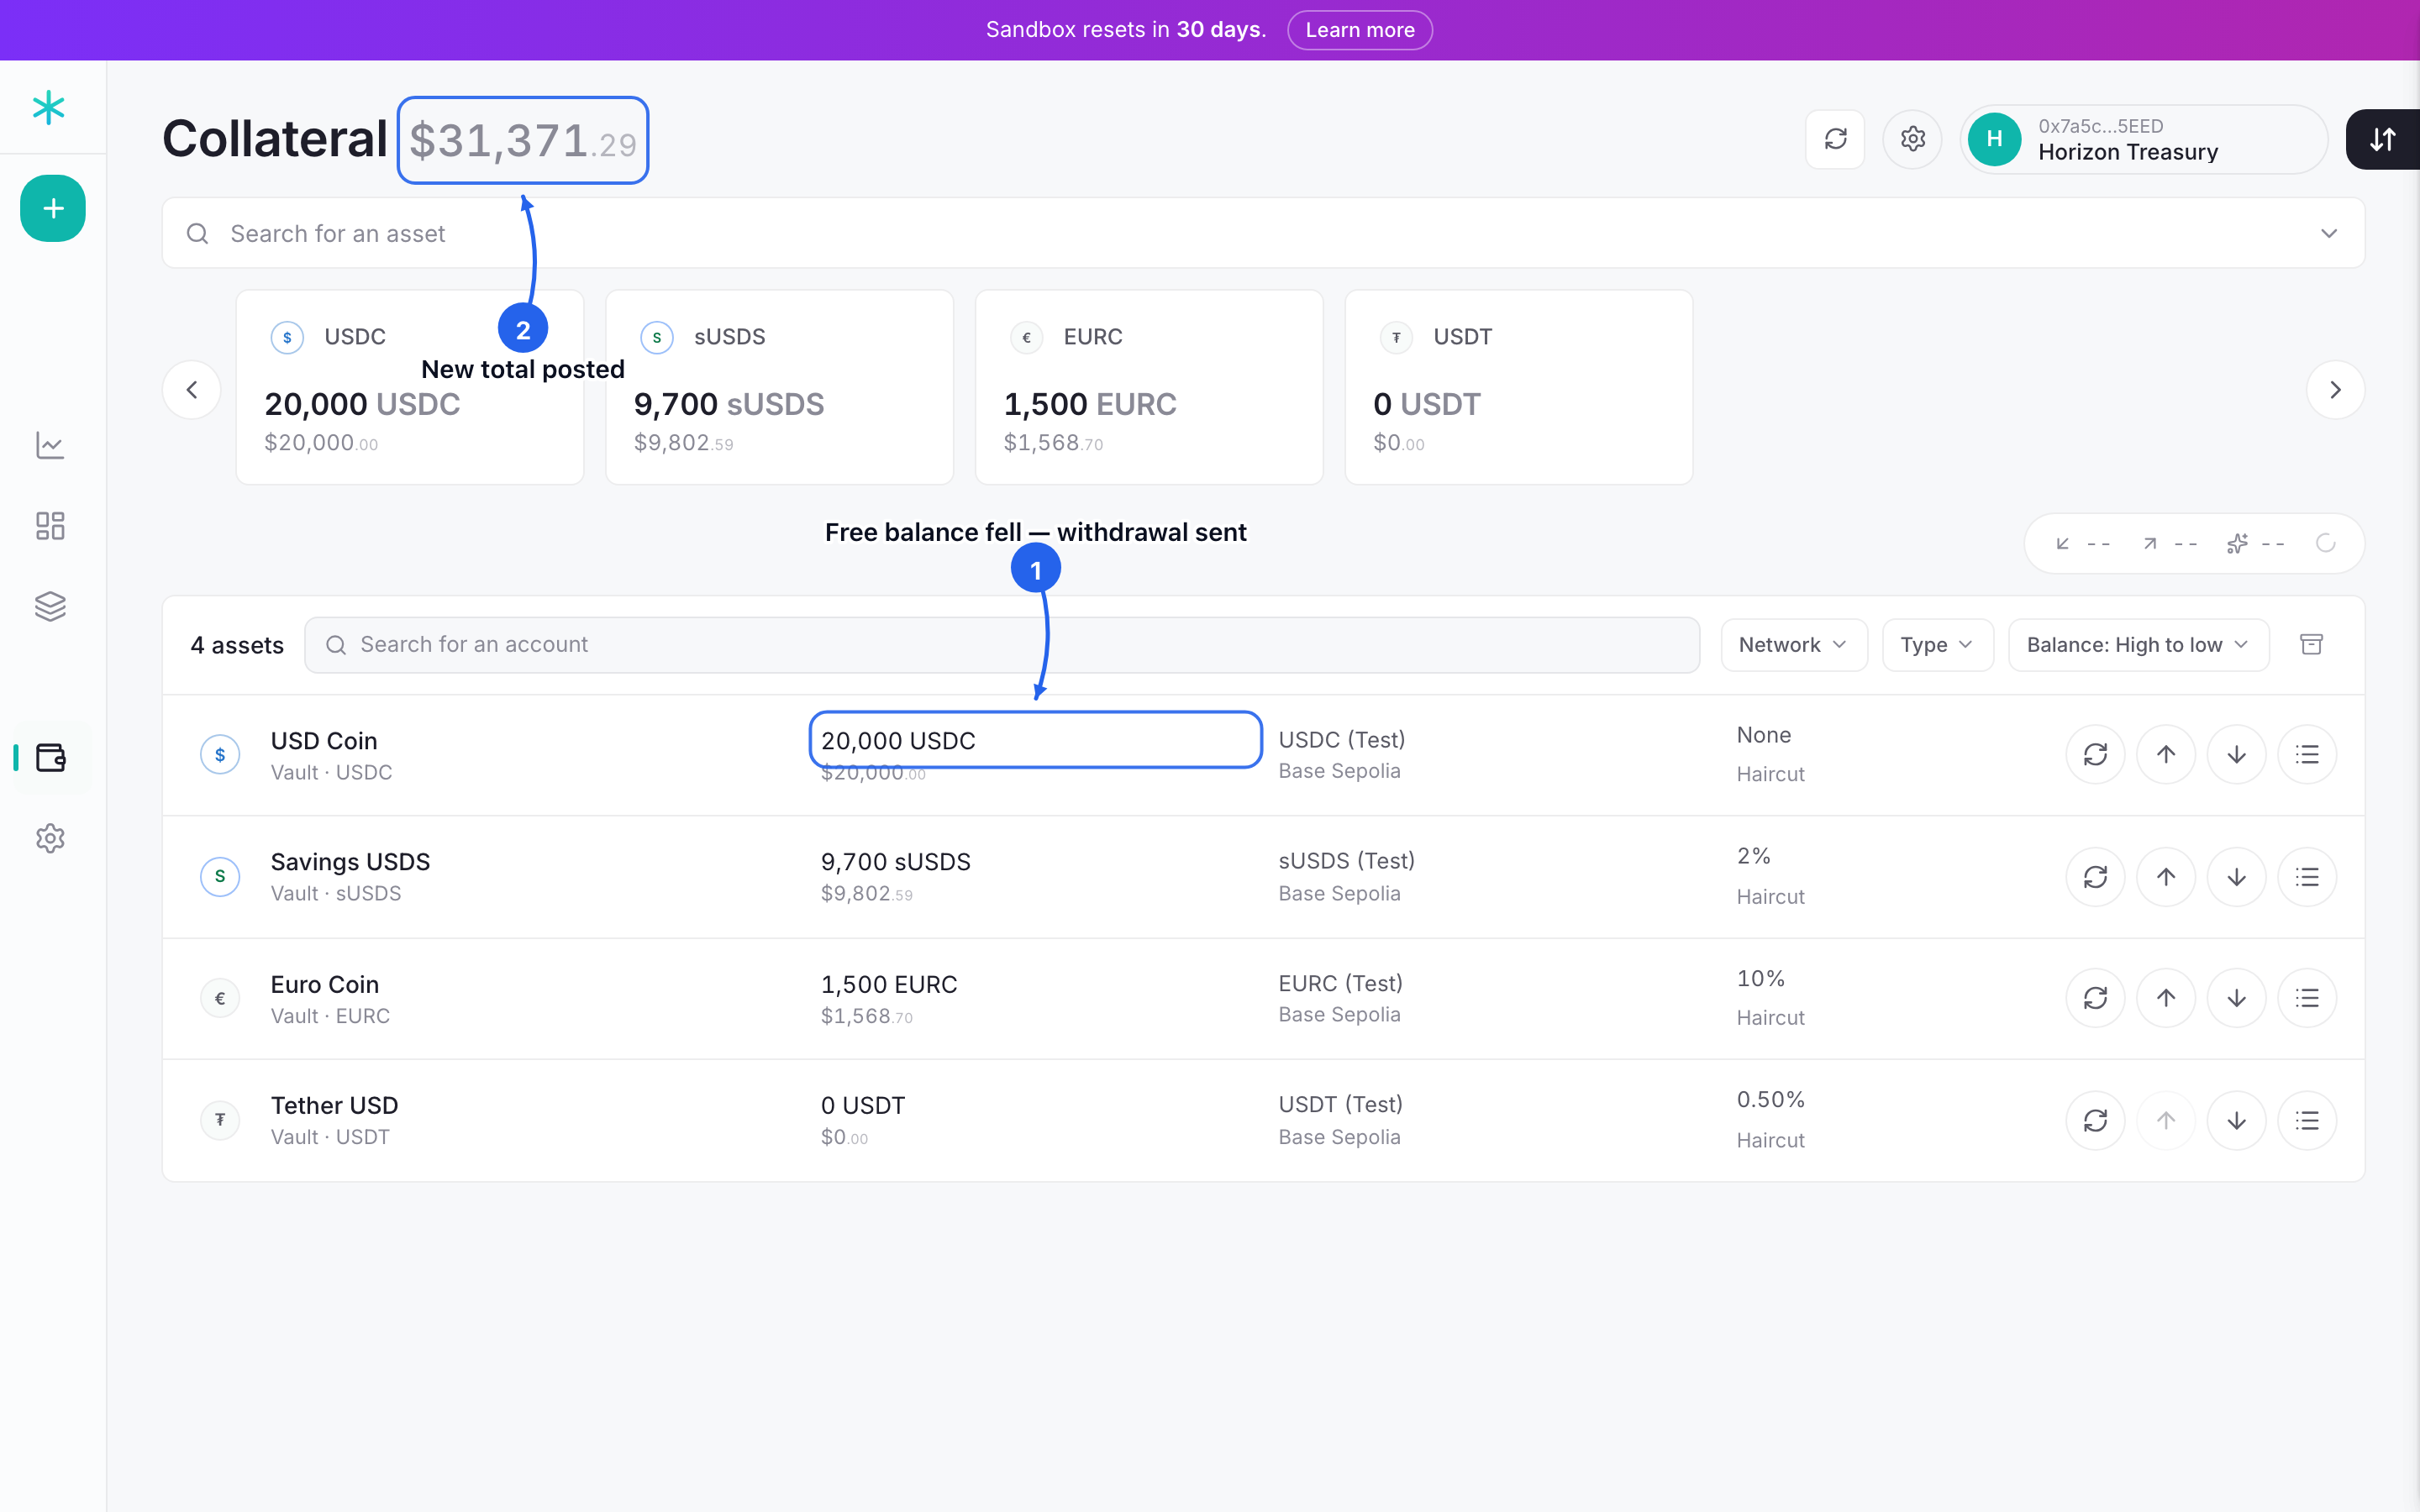The image size is (2420, 1512).
Task: Click the asterisk app logo
Action: pyautogui.click(x=48, y=107)
